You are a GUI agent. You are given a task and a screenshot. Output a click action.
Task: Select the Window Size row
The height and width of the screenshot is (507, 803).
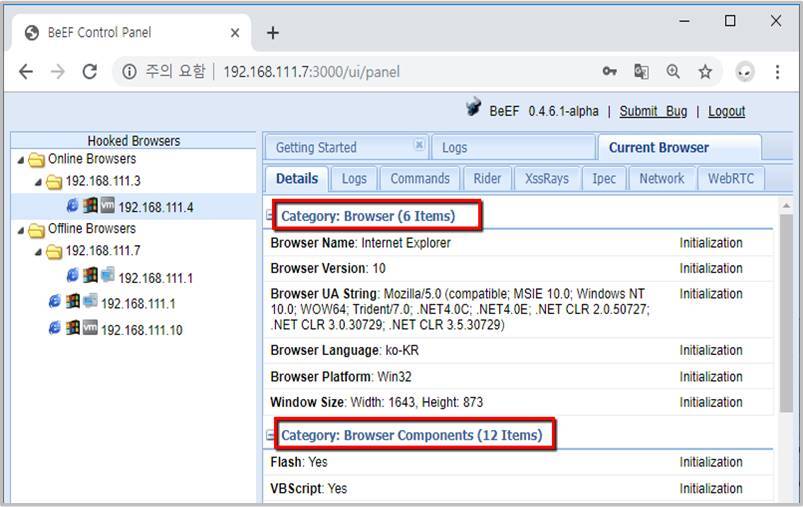pos(518,402)
